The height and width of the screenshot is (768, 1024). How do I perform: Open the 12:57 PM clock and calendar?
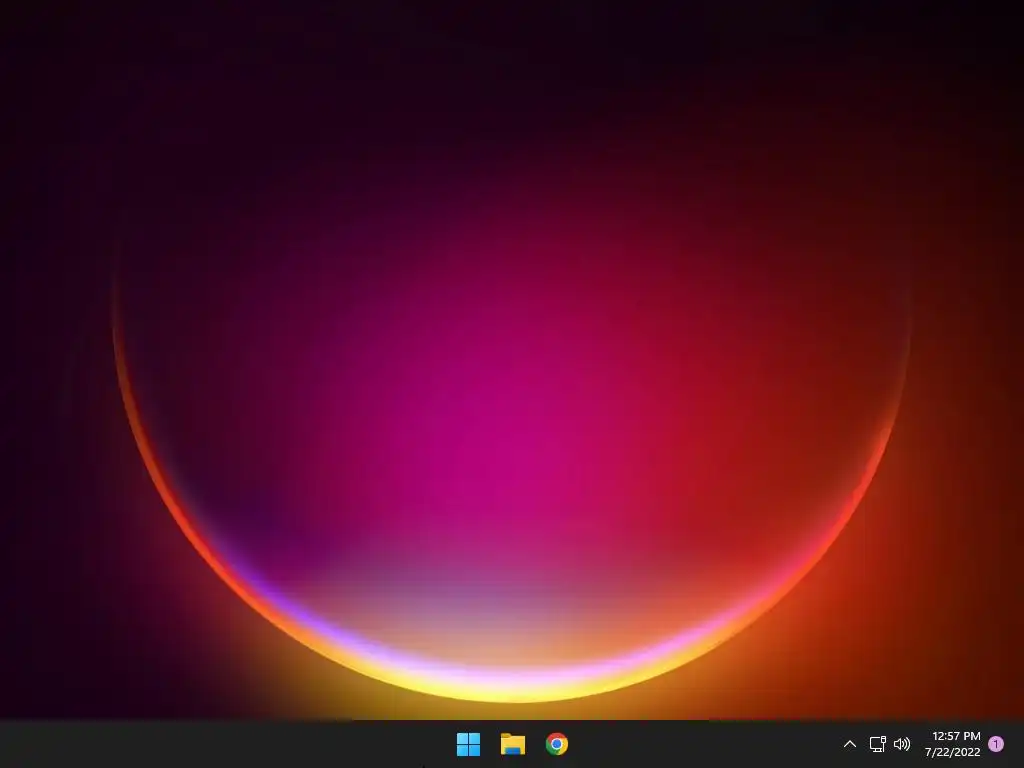point(953,744)
